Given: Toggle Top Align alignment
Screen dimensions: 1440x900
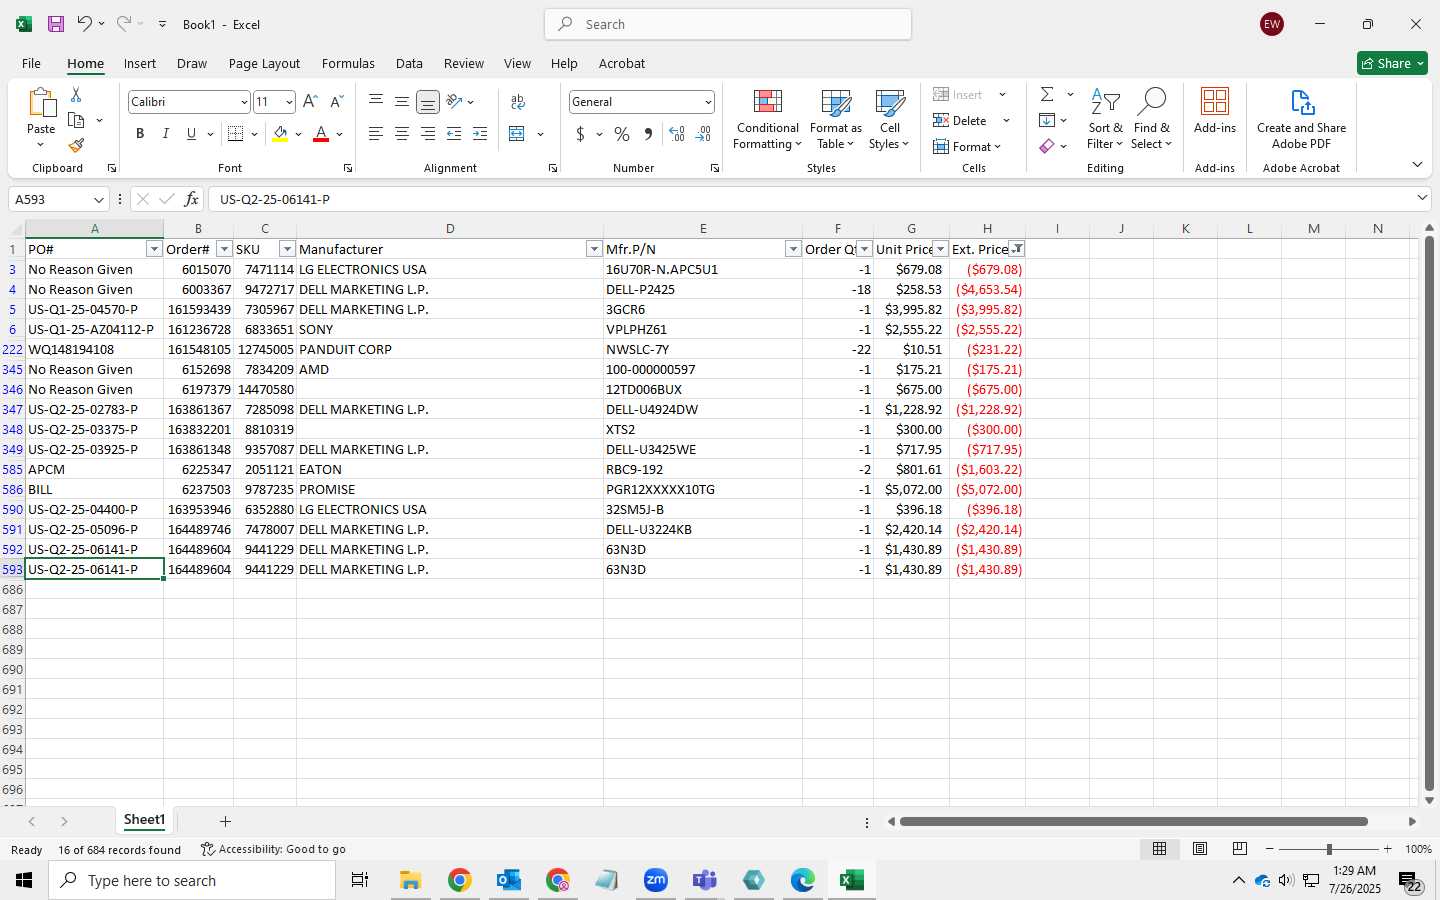Looking at the screenshot, I should pyautogui.click(x=375, y=102).
